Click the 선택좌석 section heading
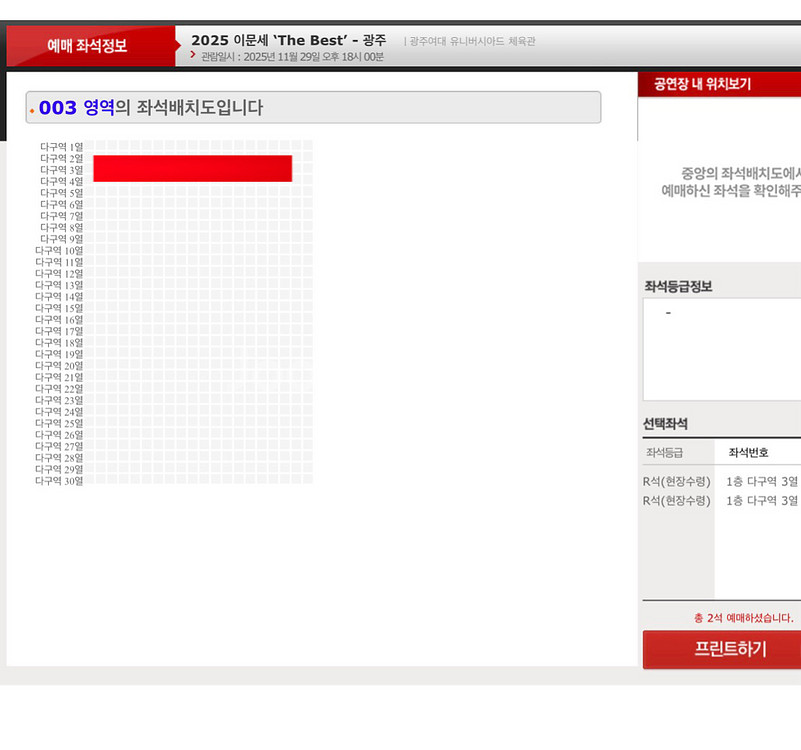Image resolution: width=801 pixels, height=750 pixels. [665, 424]
